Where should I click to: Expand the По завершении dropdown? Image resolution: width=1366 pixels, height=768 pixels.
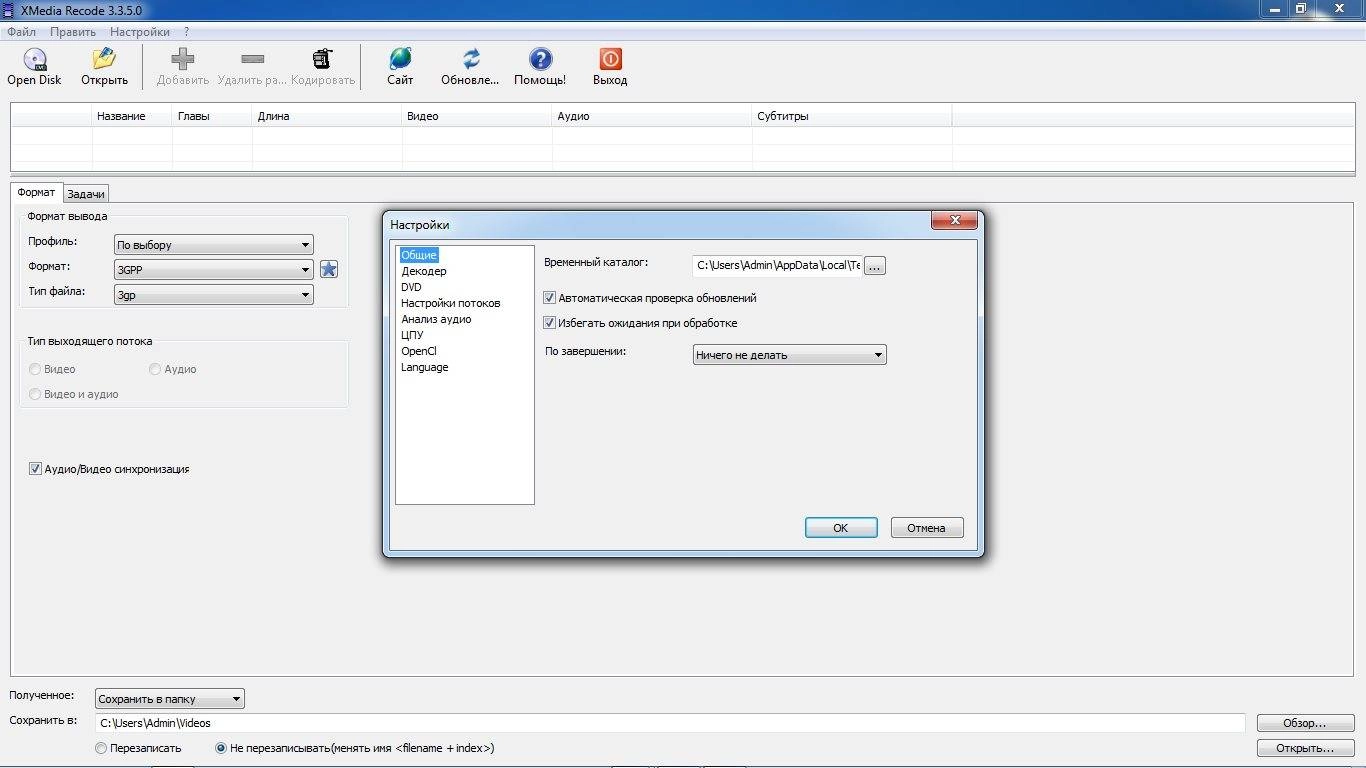click(x=790, y=355)
